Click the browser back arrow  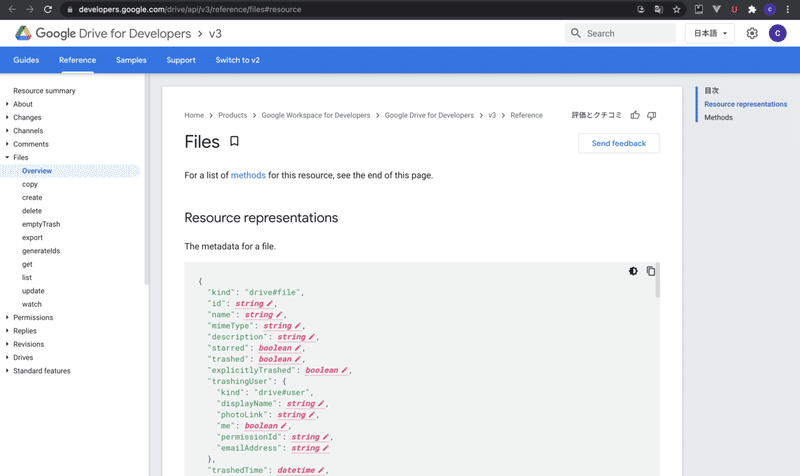[12, 9]
